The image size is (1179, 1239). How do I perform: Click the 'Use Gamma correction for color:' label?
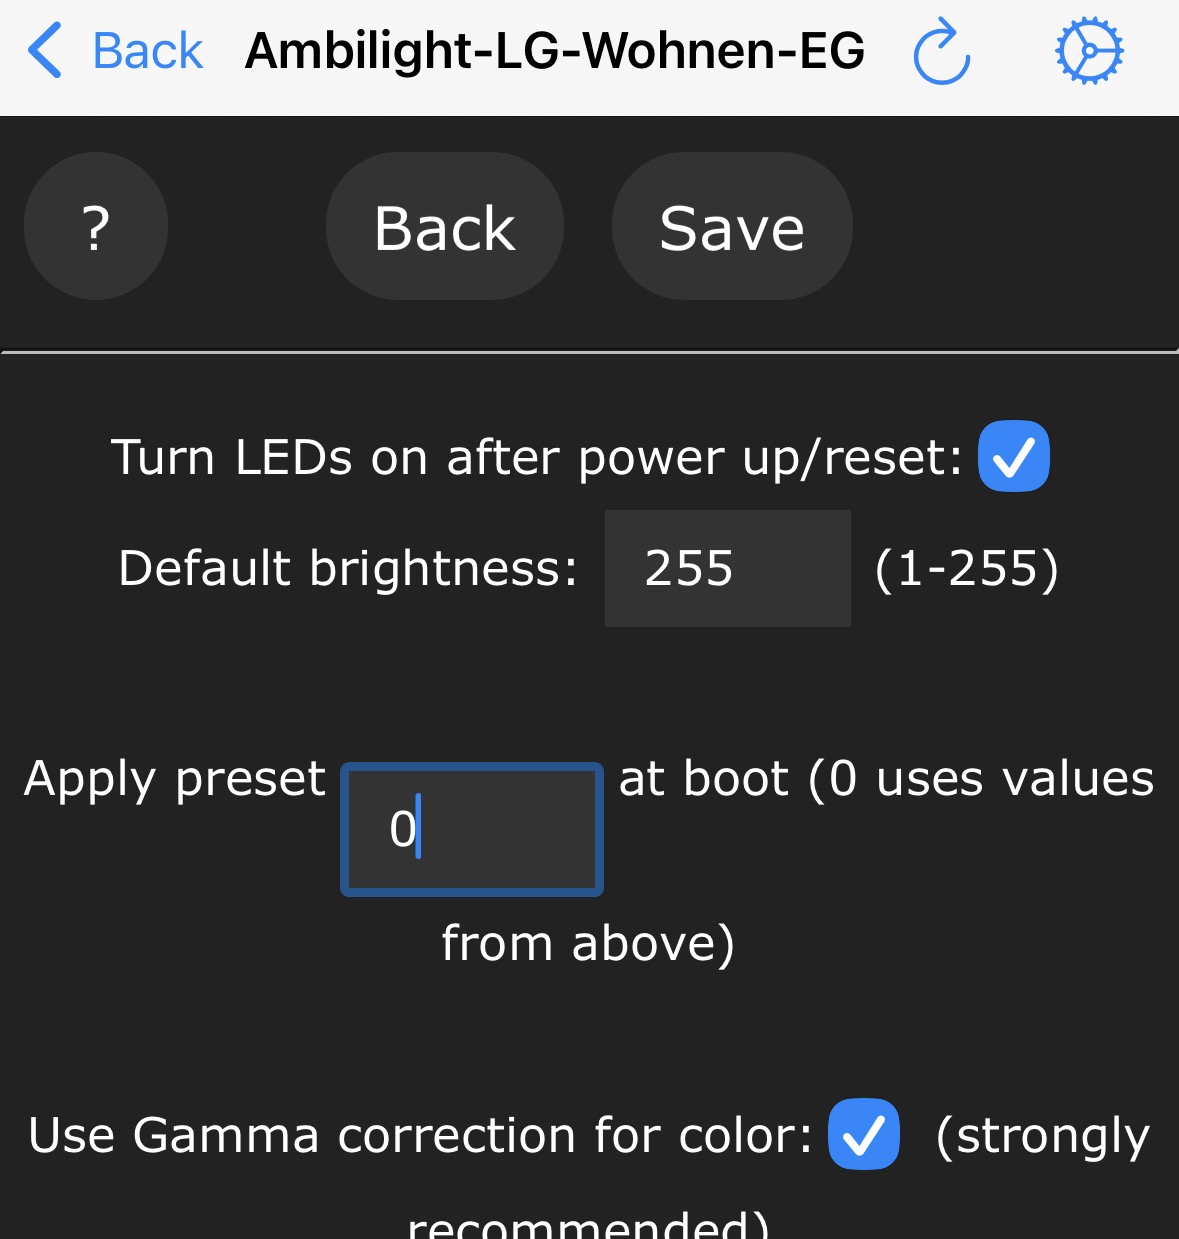click(420, 1135)
